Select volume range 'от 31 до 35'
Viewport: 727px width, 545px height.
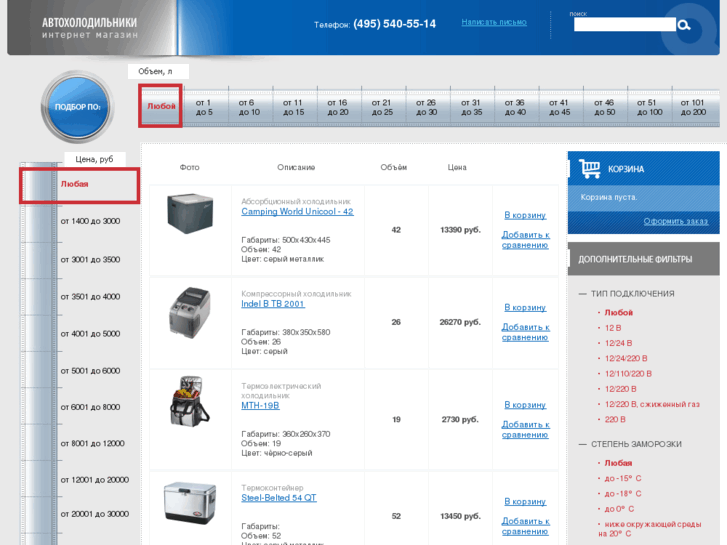pyautogui.click(x=471, y=107)
